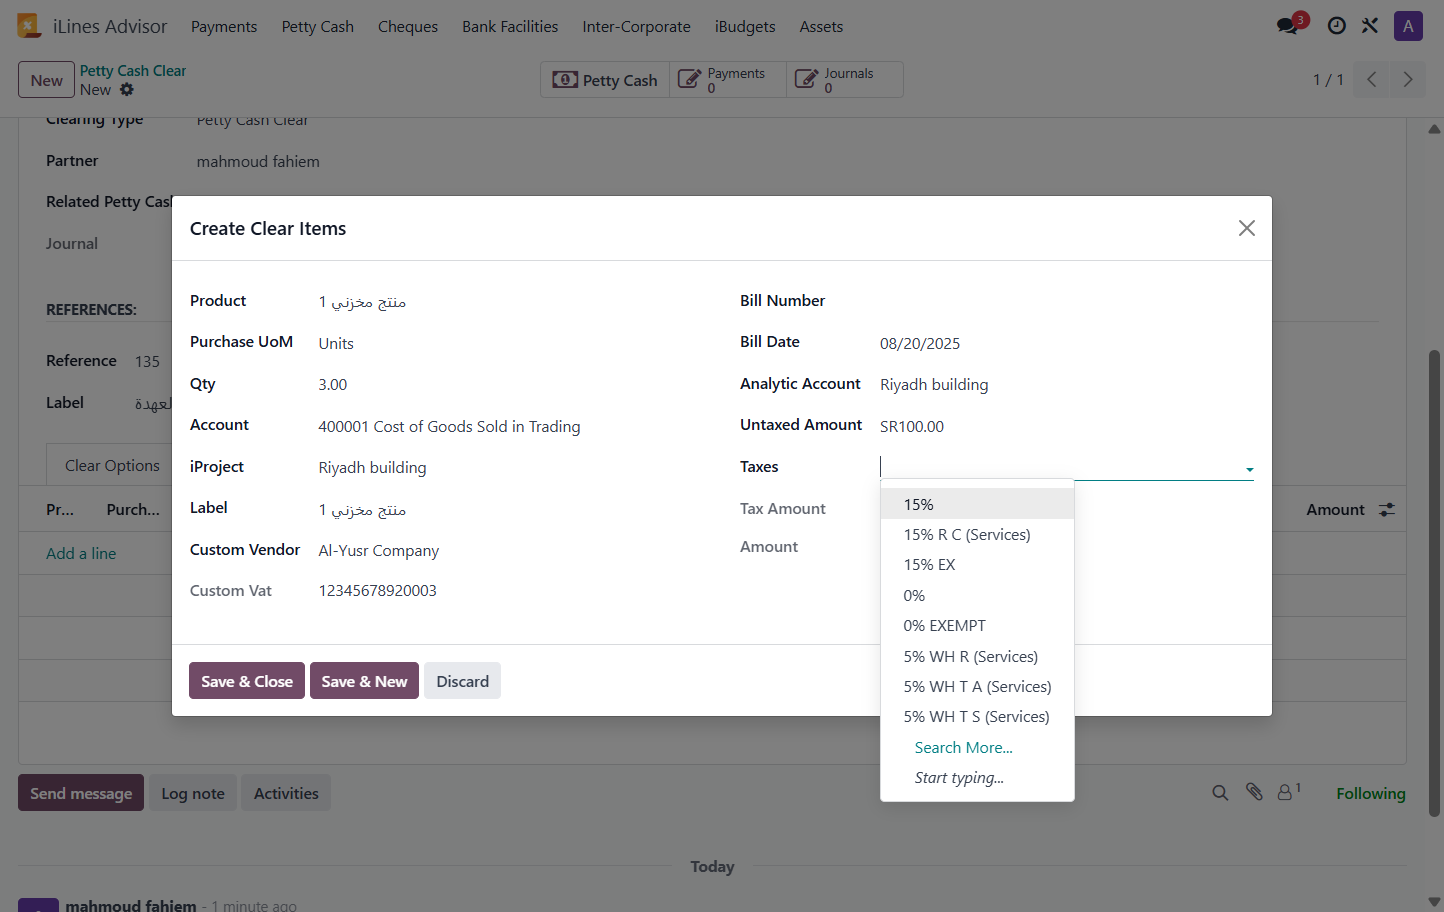
Task: Open the user avatar menu
Action: coord(1408,26)
